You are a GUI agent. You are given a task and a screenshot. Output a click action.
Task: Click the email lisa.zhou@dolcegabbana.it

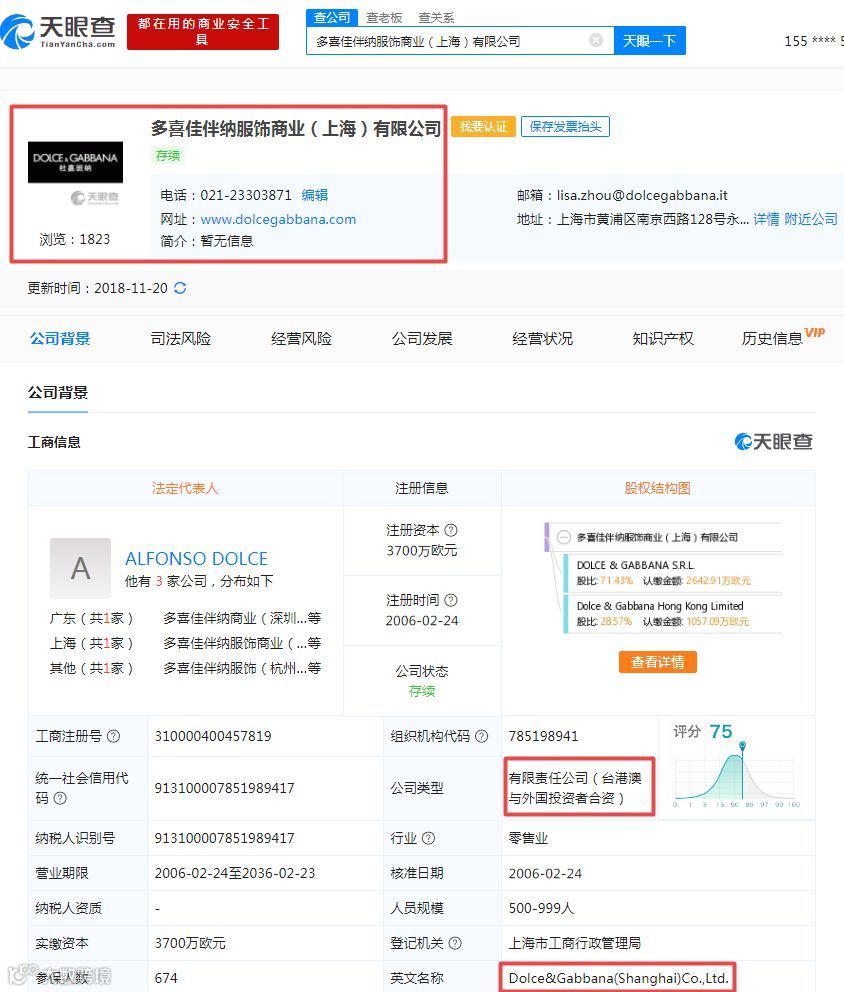[x=642, y=195]
